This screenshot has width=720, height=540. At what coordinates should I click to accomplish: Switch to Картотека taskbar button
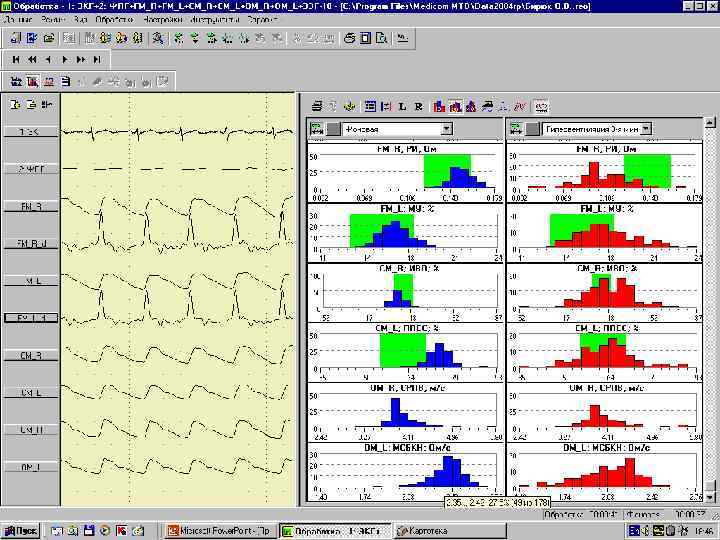(451, 531)
